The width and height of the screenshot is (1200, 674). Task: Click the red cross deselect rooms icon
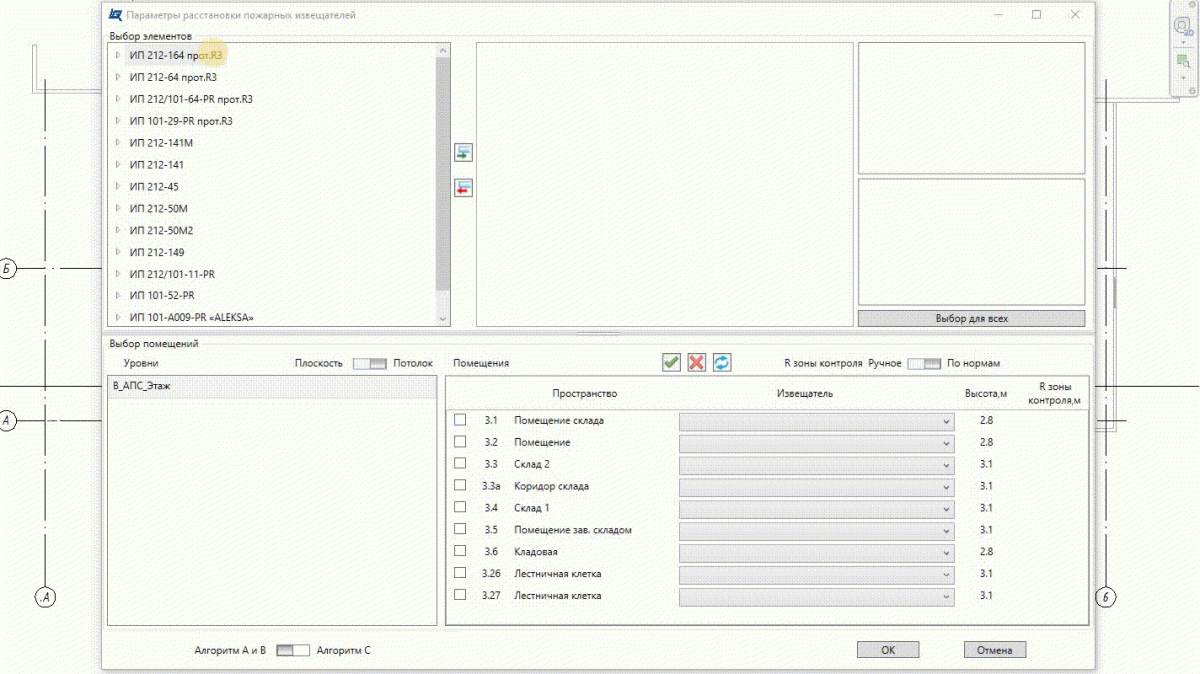697,363
